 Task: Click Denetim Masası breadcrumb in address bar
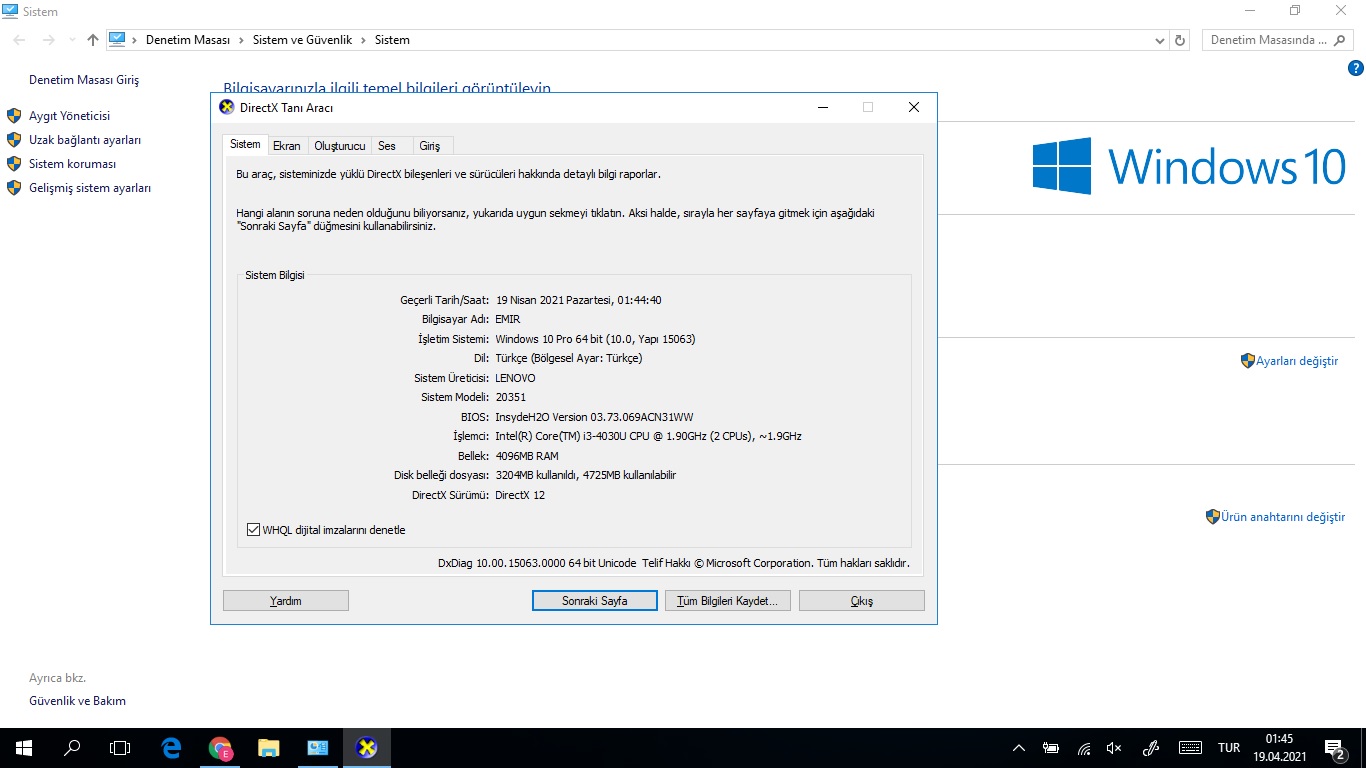(188, 40)
